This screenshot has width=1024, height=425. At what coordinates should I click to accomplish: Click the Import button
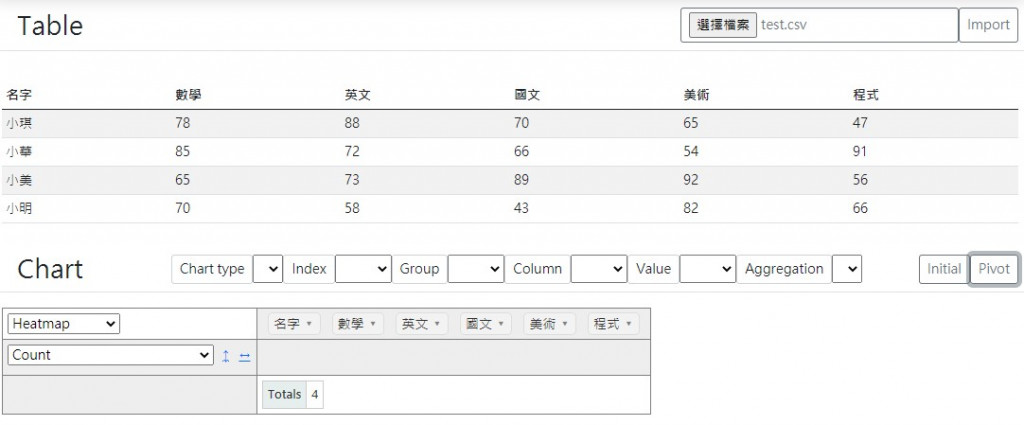click(988, 25)
